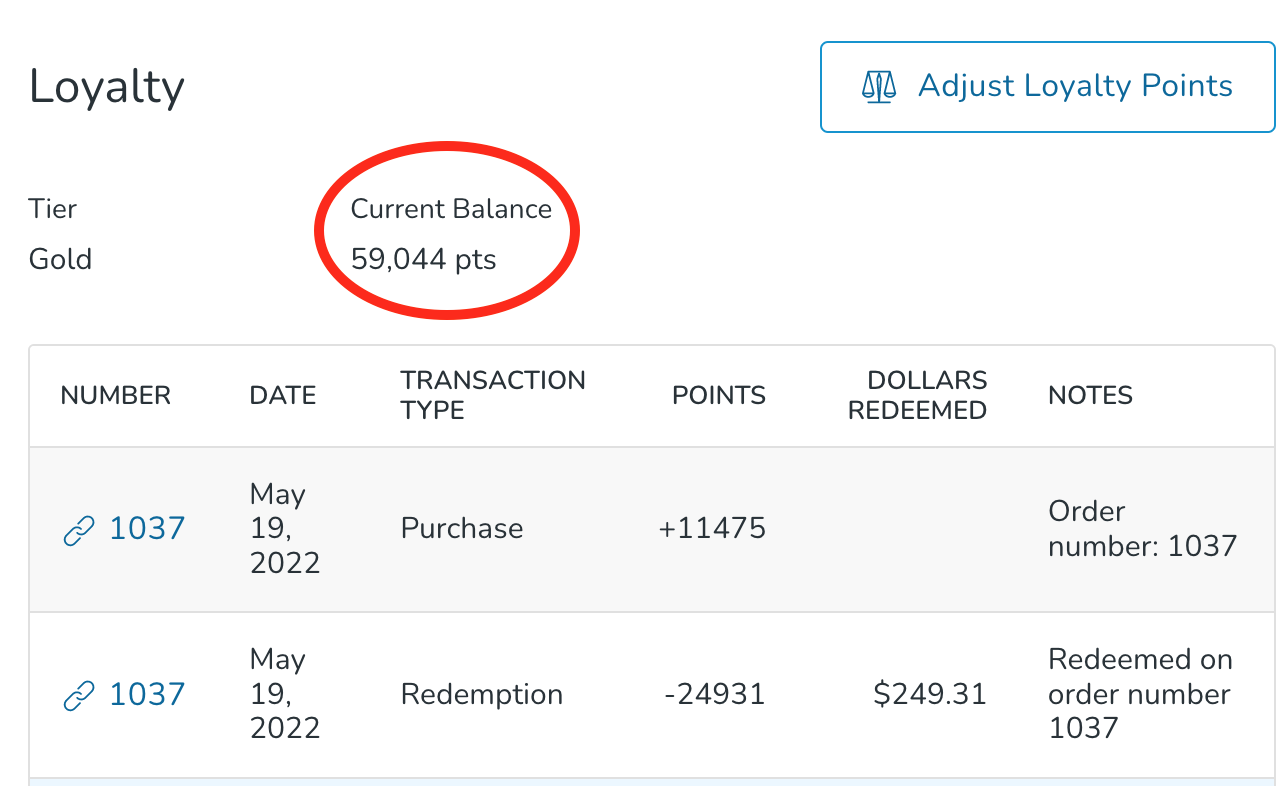Image resolution: width=1288 pixels, height=786 pixels.
Task: Select the Current Balance value 59,044 pts
Action: coord(424,258)
